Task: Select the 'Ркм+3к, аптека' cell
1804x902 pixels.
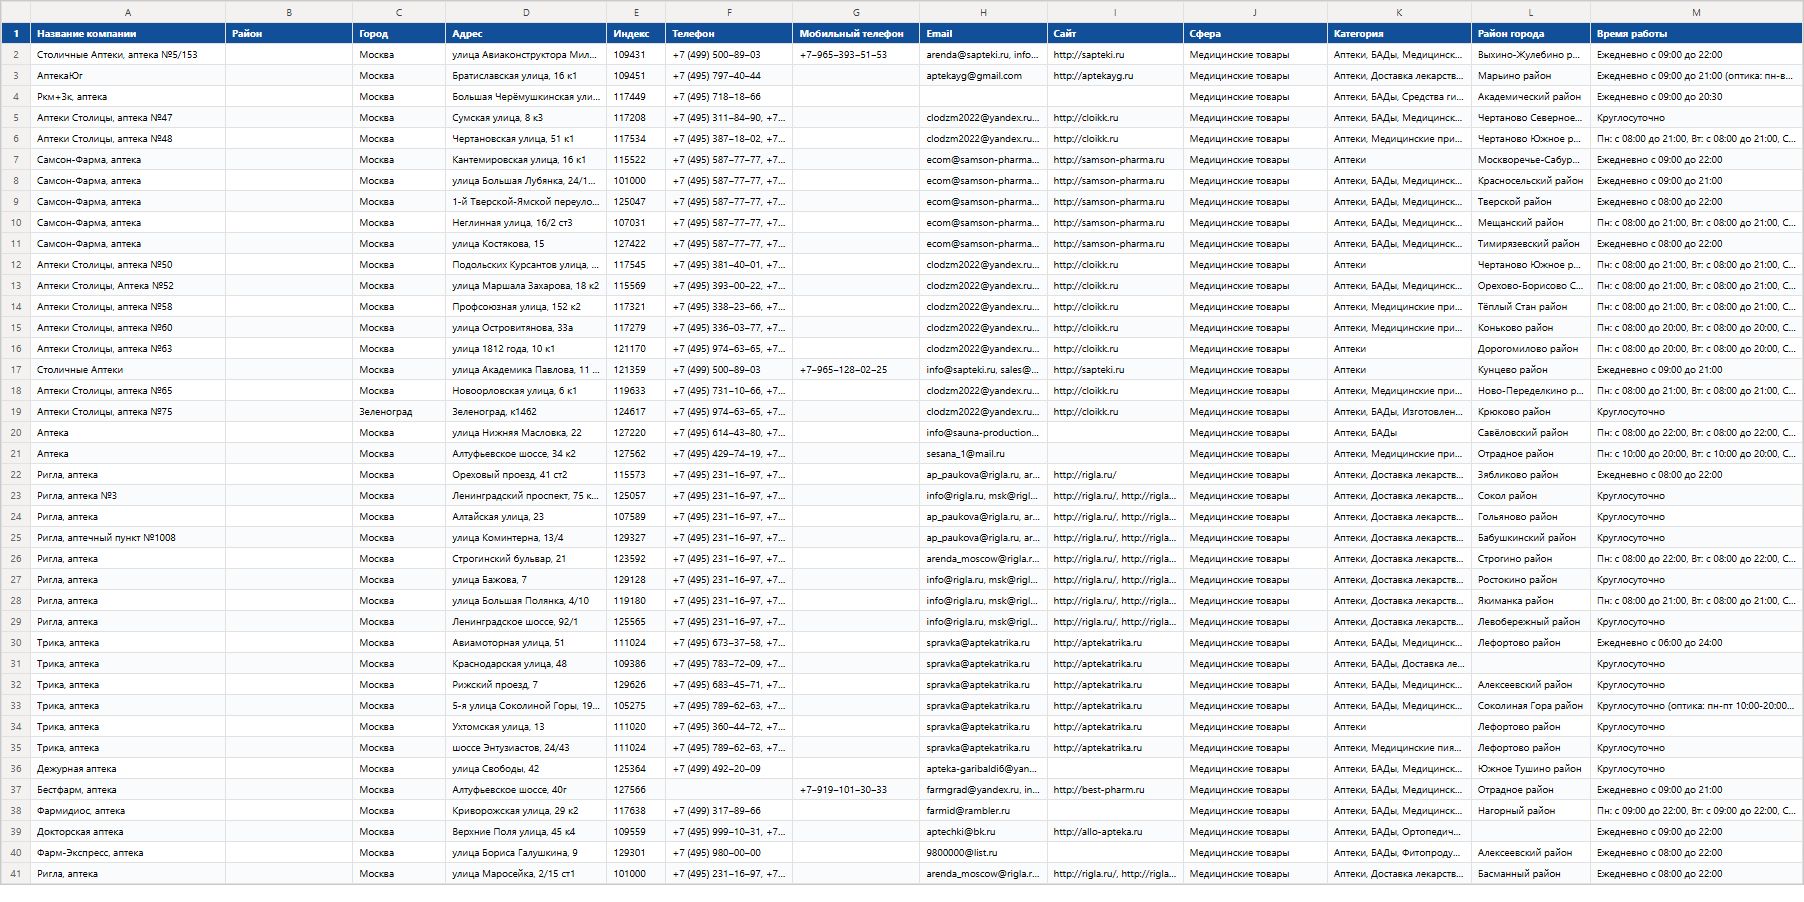Action: click(x=128, y=97)
